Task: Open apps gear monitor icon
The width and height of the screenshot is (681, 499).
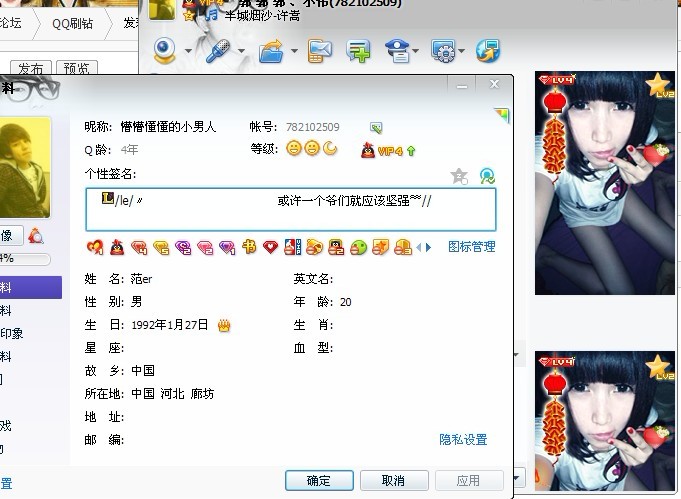Action: [x=443, y=51]
